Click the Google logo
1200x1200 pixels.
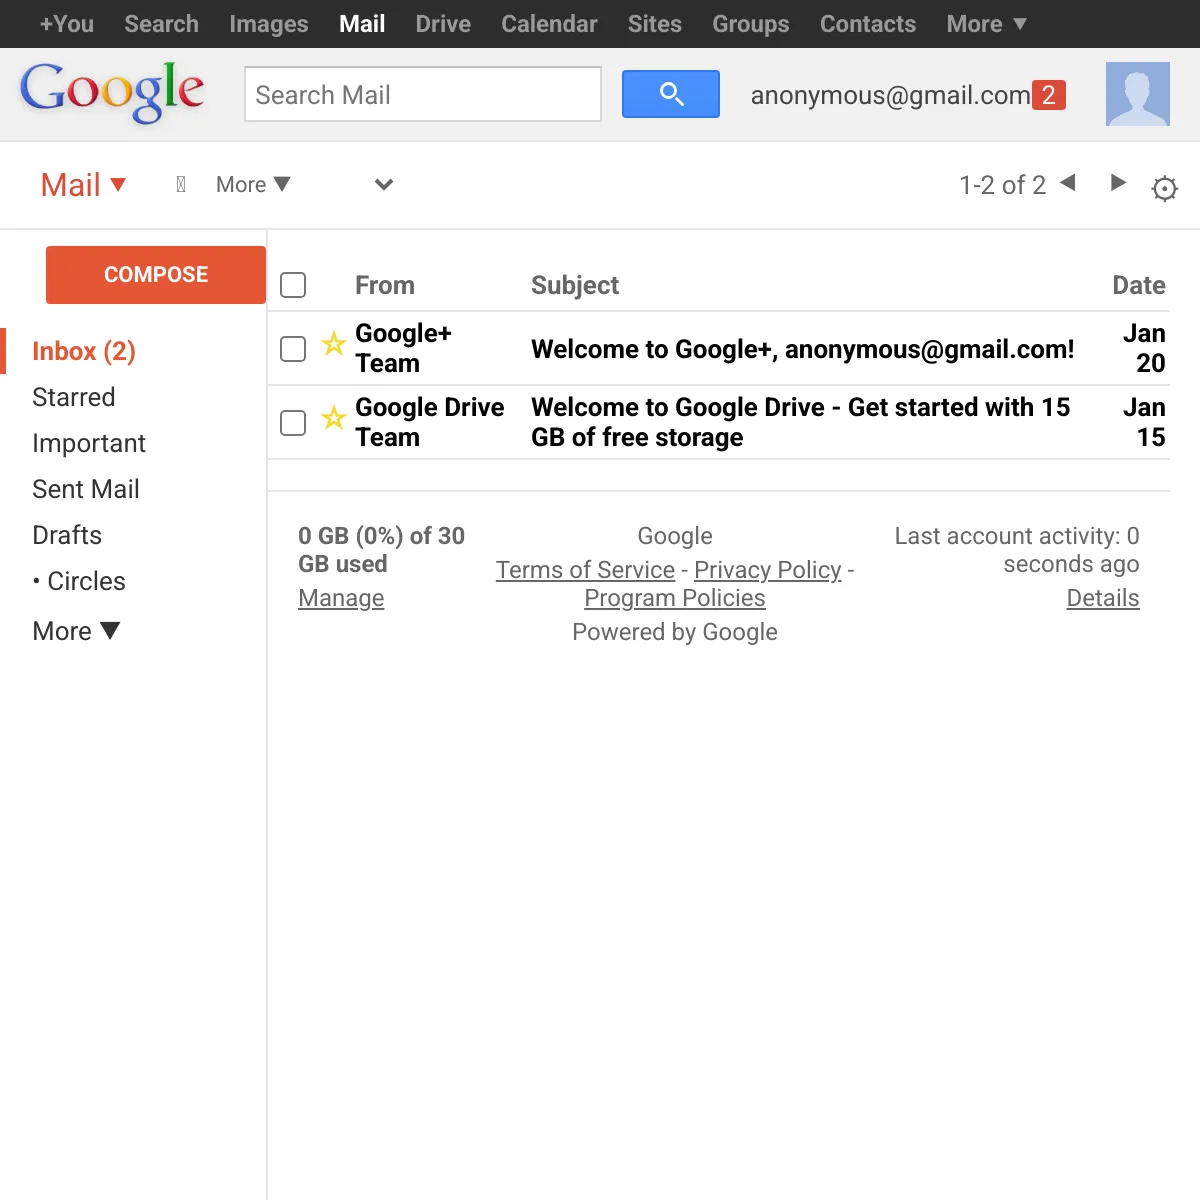pyautogui.click(x=112, y=92)
